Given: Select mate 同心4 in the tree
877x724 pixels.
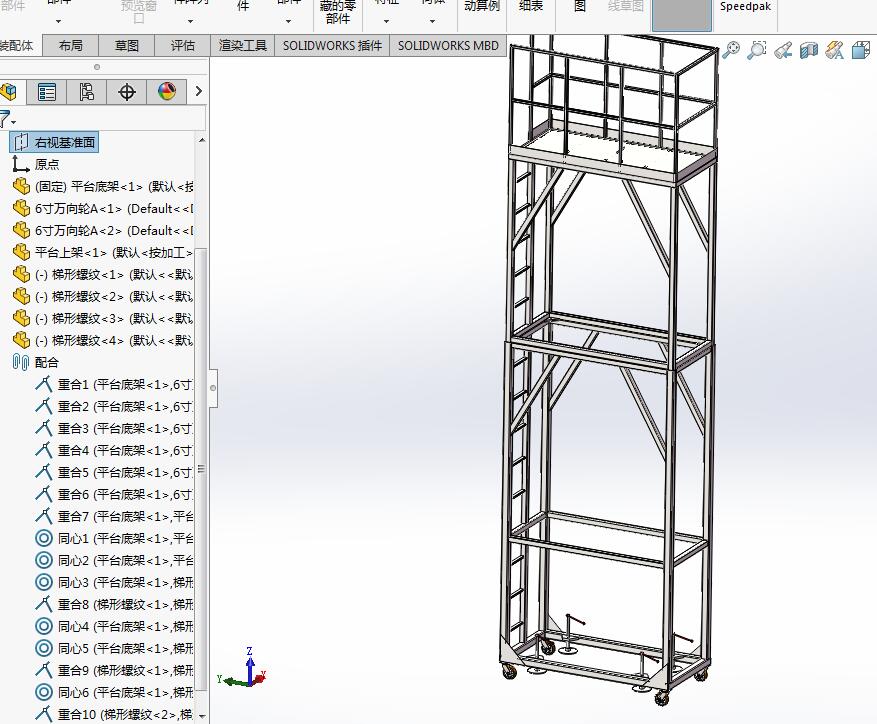Looking at the screenshot, I should pyautogui.click(x=114, y=626).
